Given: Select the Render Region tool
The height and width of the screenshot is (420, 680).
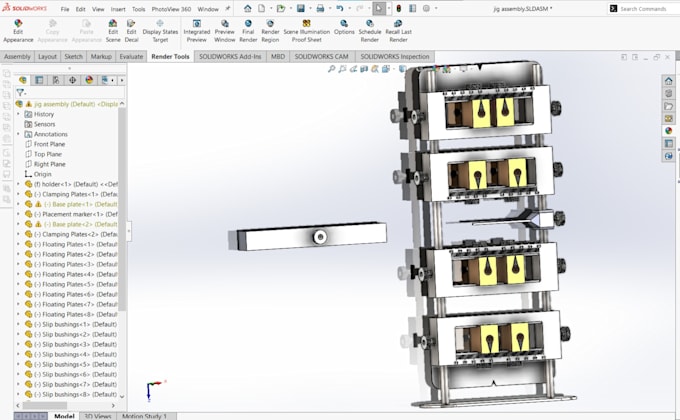Looking at the screenshot, I should [270, 31].
